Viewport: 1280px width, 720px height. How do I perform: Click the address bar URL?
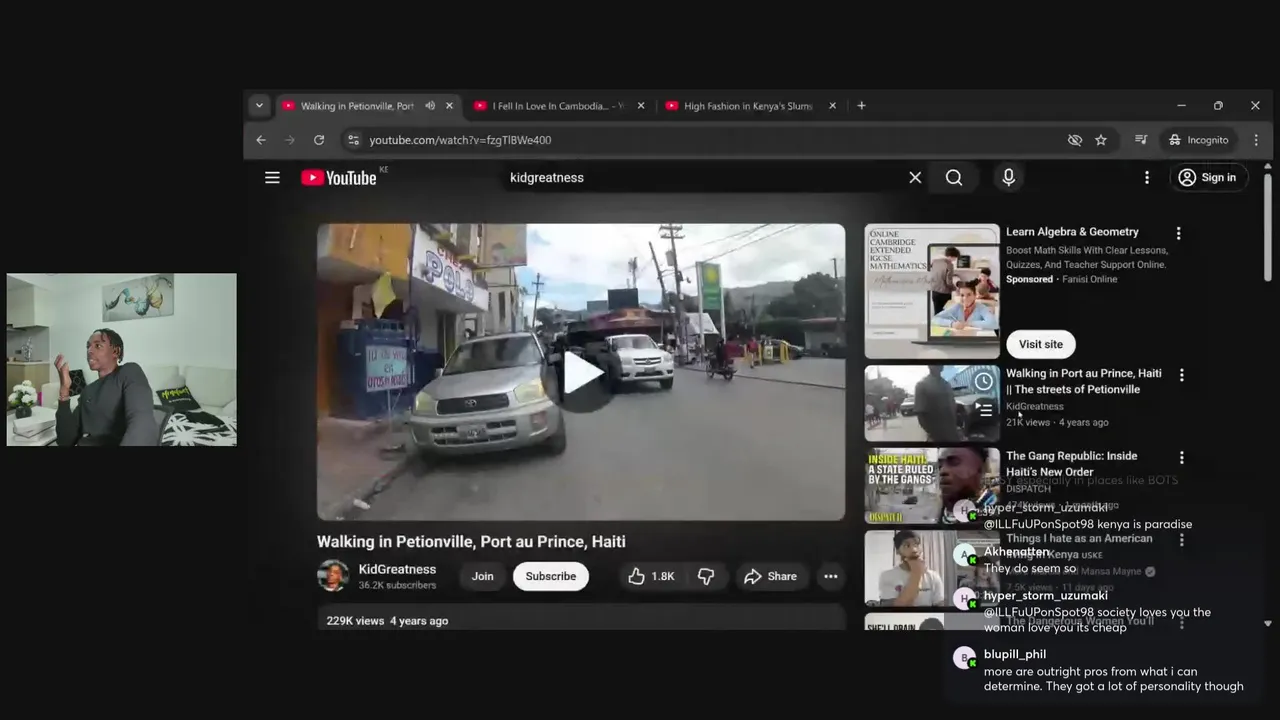460,140
